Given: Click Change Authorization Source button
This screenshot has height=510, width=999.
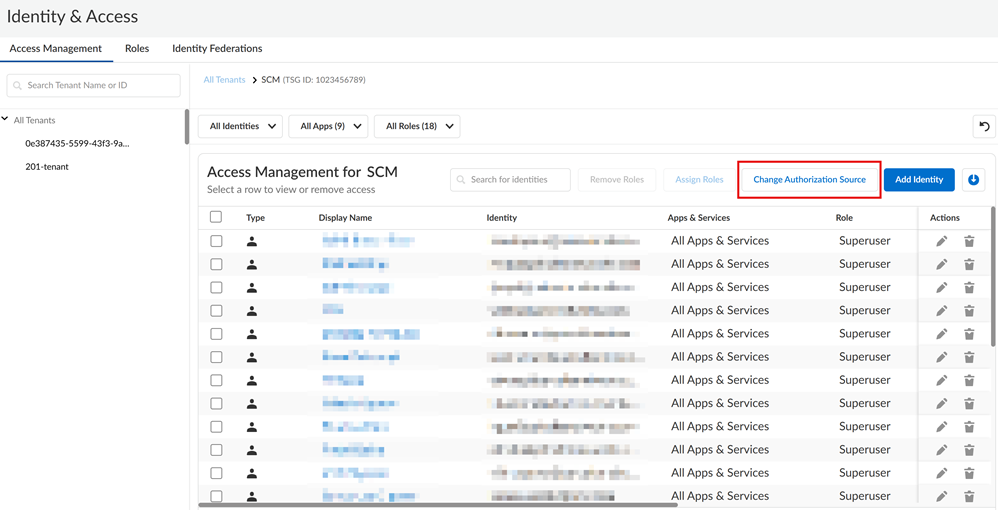Looking at the screenshot, I should pyautogui.click(x=809, y=180).
